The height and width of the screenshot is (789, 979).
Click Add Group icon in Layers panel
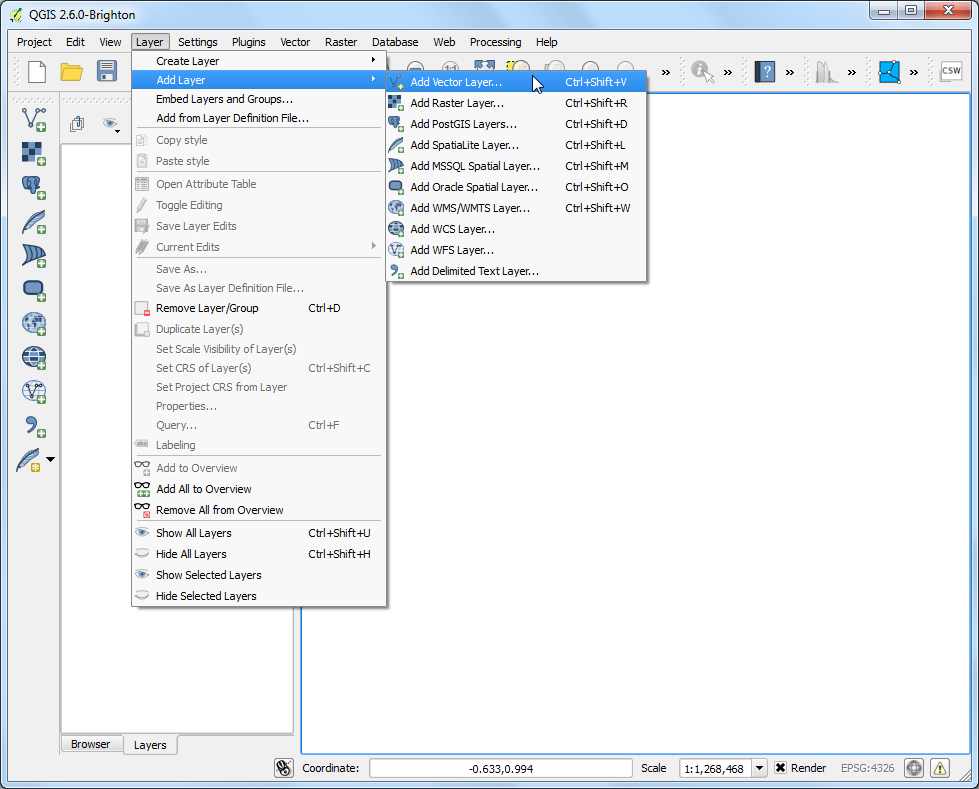point(77,124)
